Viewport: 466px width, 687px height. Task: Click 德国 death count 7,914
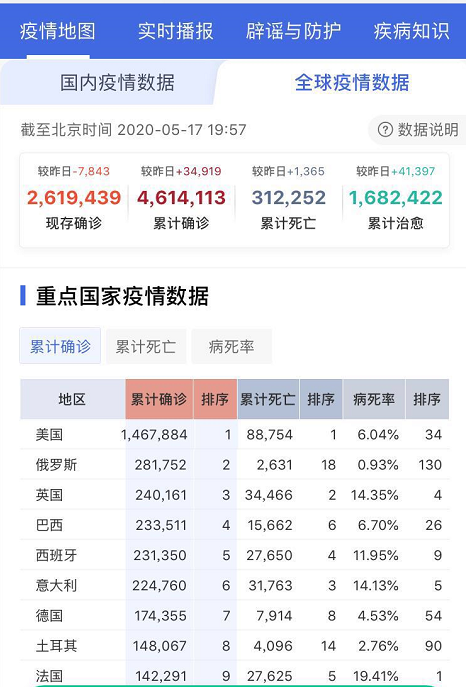click(275, 616)
